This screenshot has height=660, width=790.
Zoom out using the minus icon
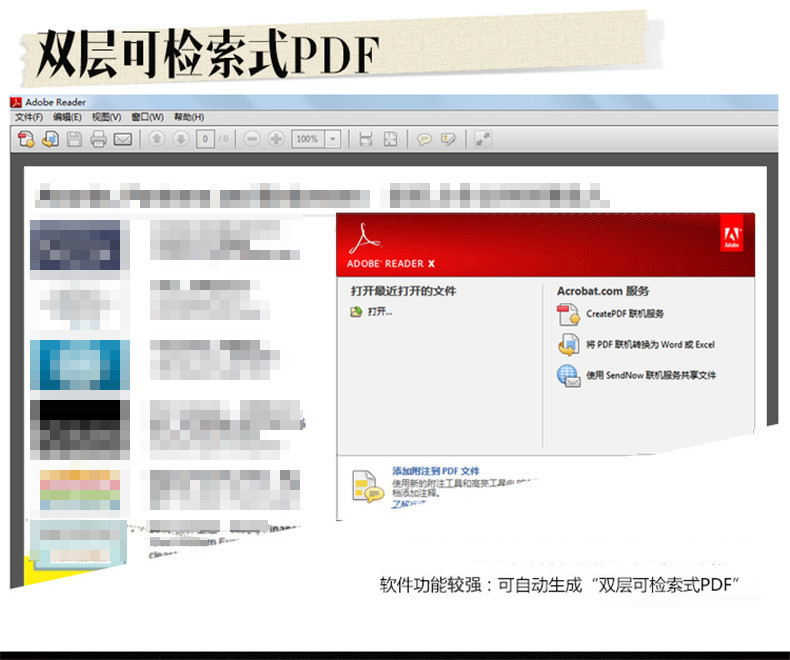251,139
